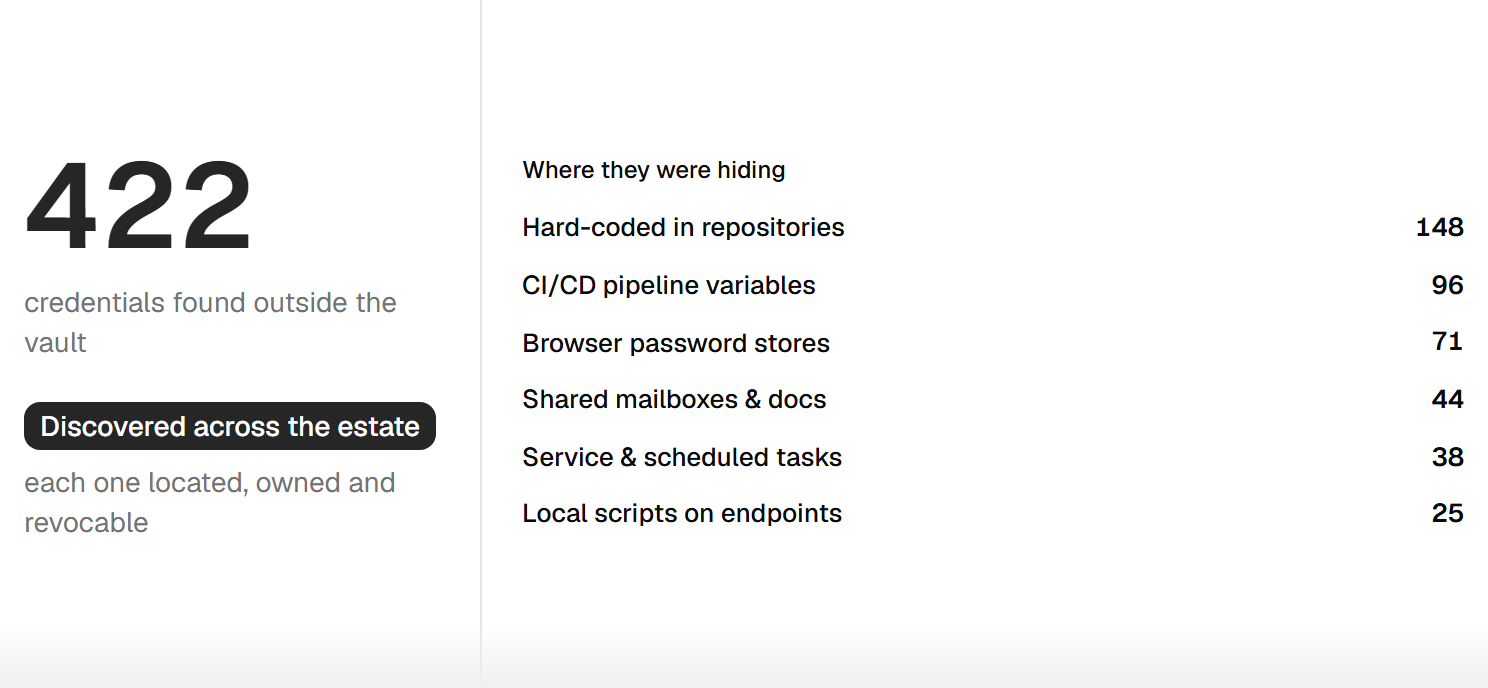Image resolution: width=1488 pixels, height=688 pixels.
Task: Click the Where they were hiding heading
Action: 654,170
